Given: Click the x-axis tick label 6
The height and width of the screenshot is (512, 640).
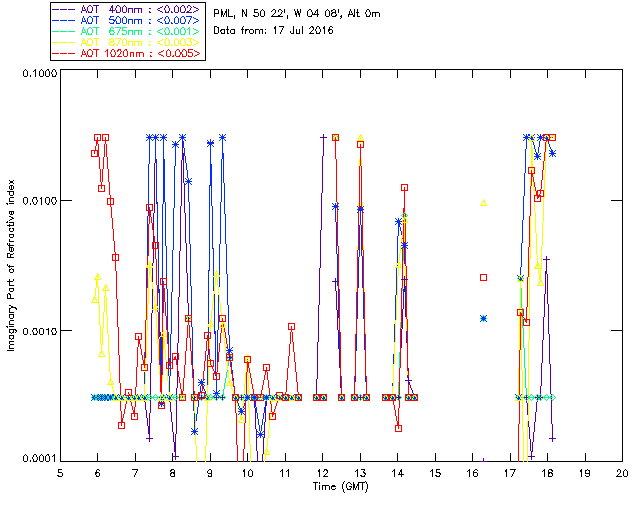Looking at the screenshot, I should (98, 473).
